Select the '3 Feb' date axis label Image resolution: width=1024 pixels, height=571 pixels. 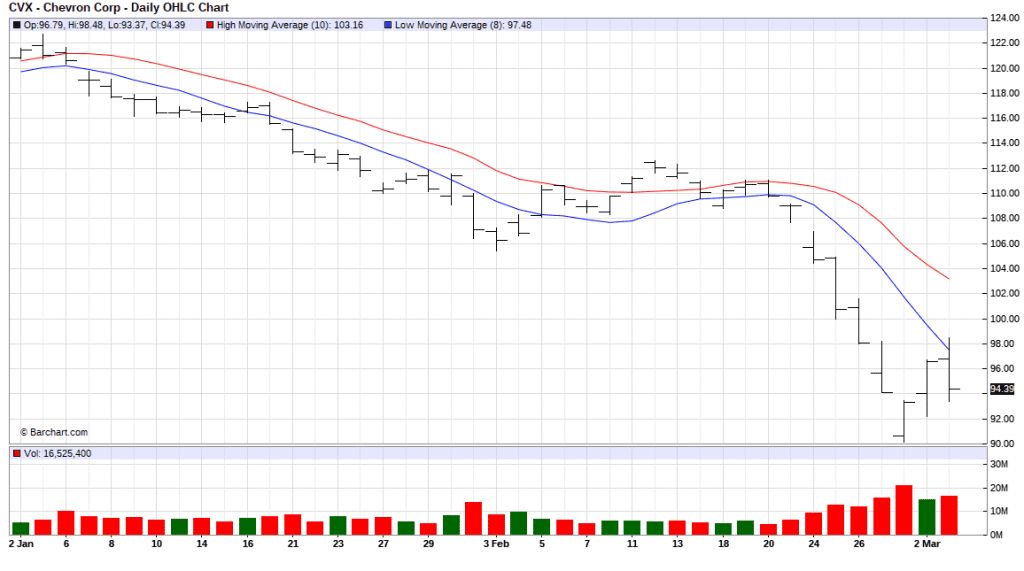pyautogui.click(x=496, y=544)
